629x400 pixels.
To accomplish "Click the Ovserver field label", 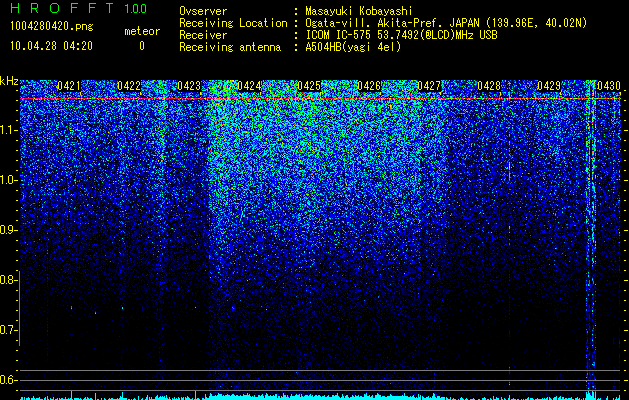I will [x=203, y=12].
